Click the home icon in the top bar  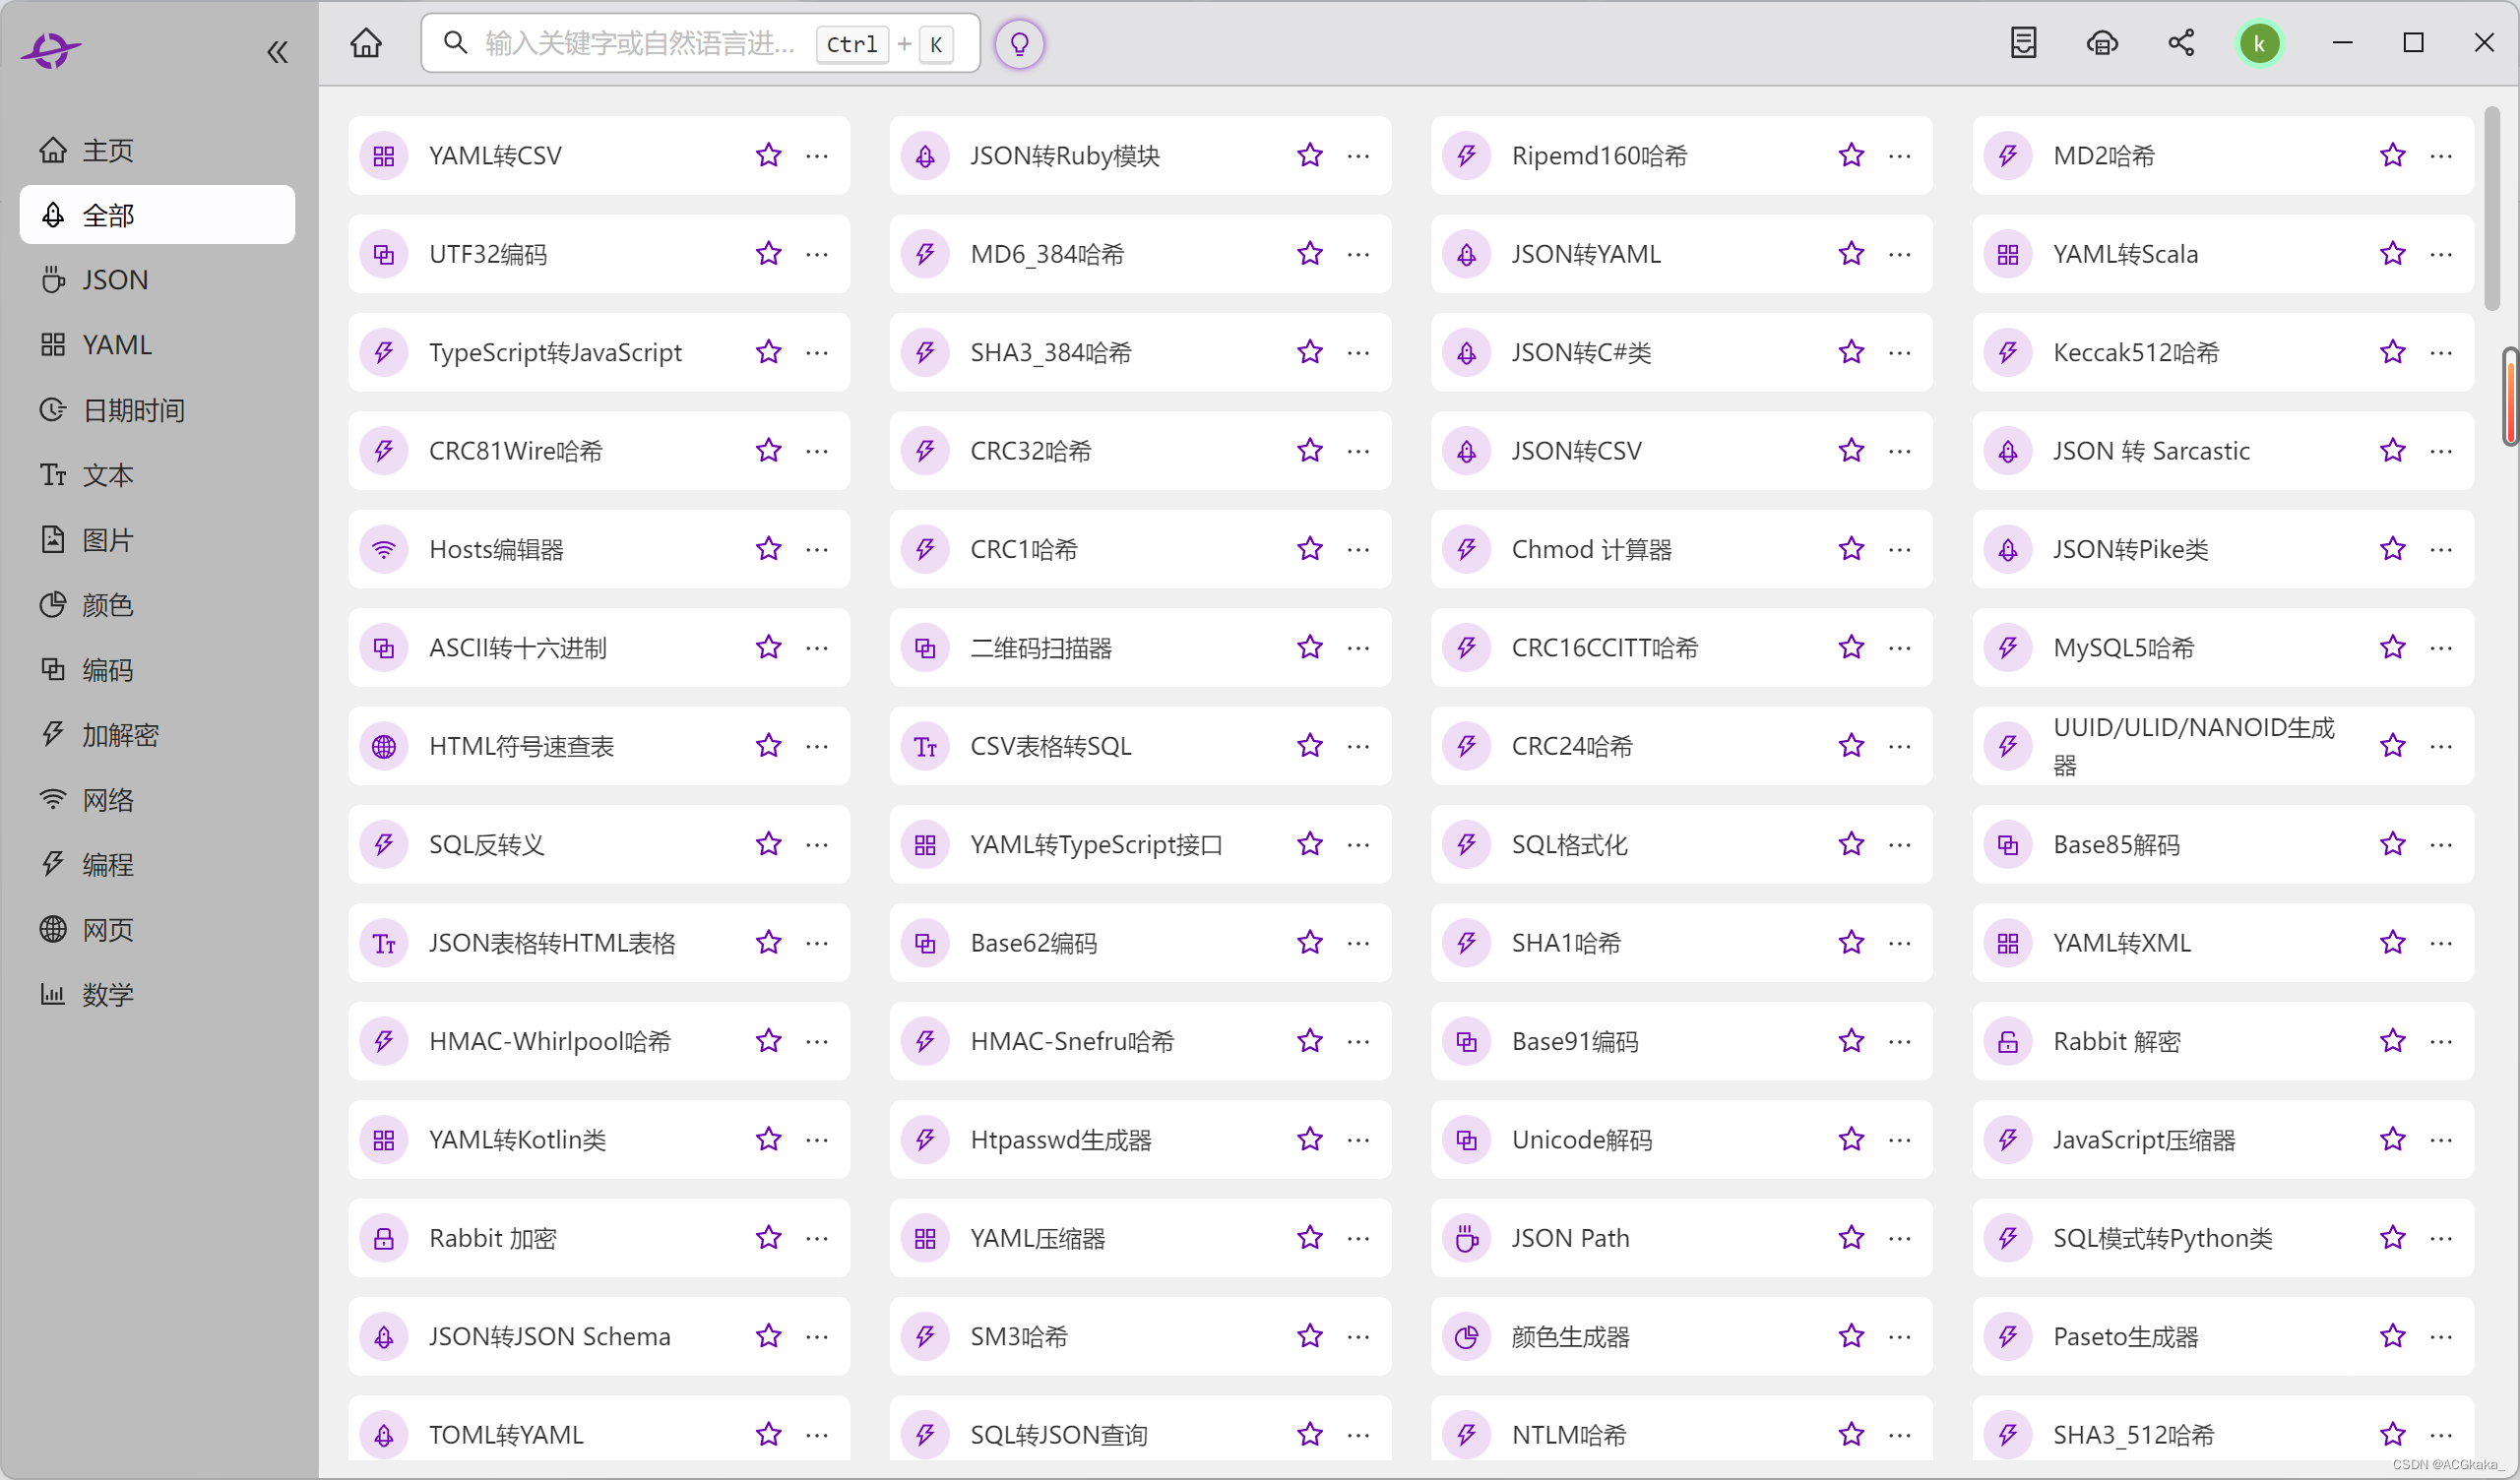click(x=366, y=43)
